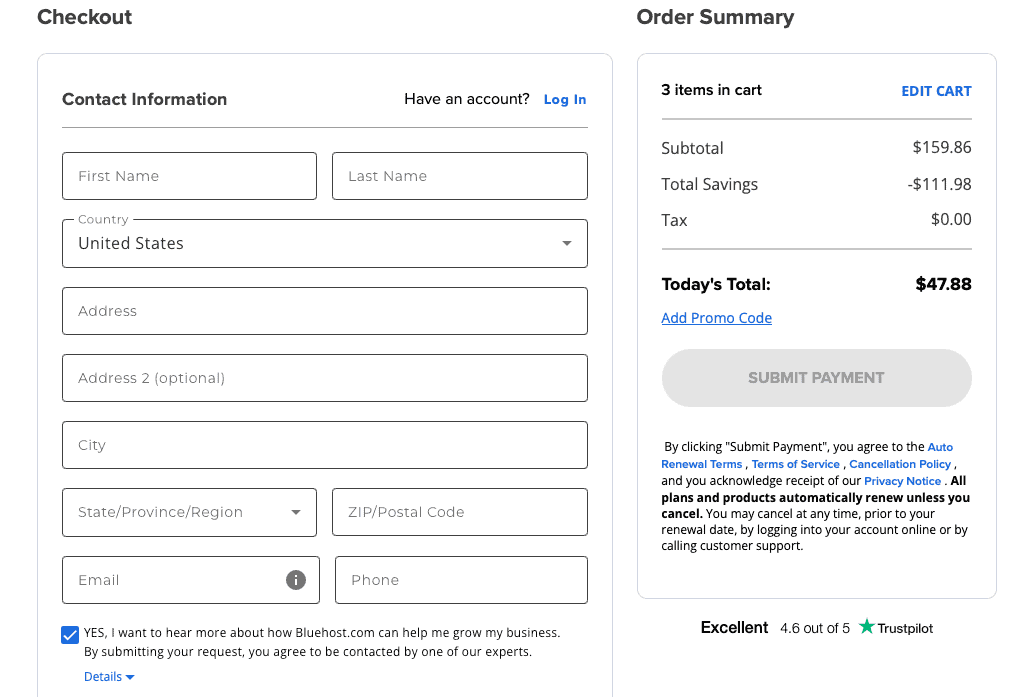Click the Phone input field

461,580
